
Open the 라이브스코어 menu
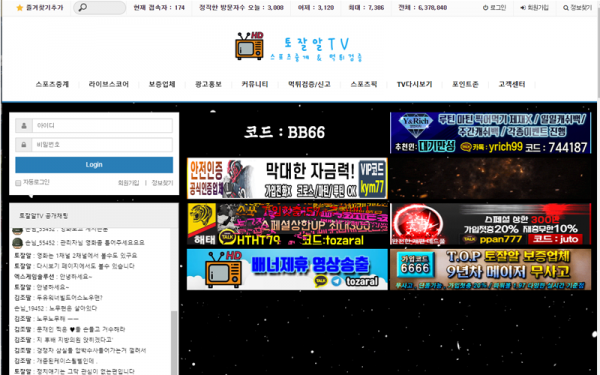(109, 84)
